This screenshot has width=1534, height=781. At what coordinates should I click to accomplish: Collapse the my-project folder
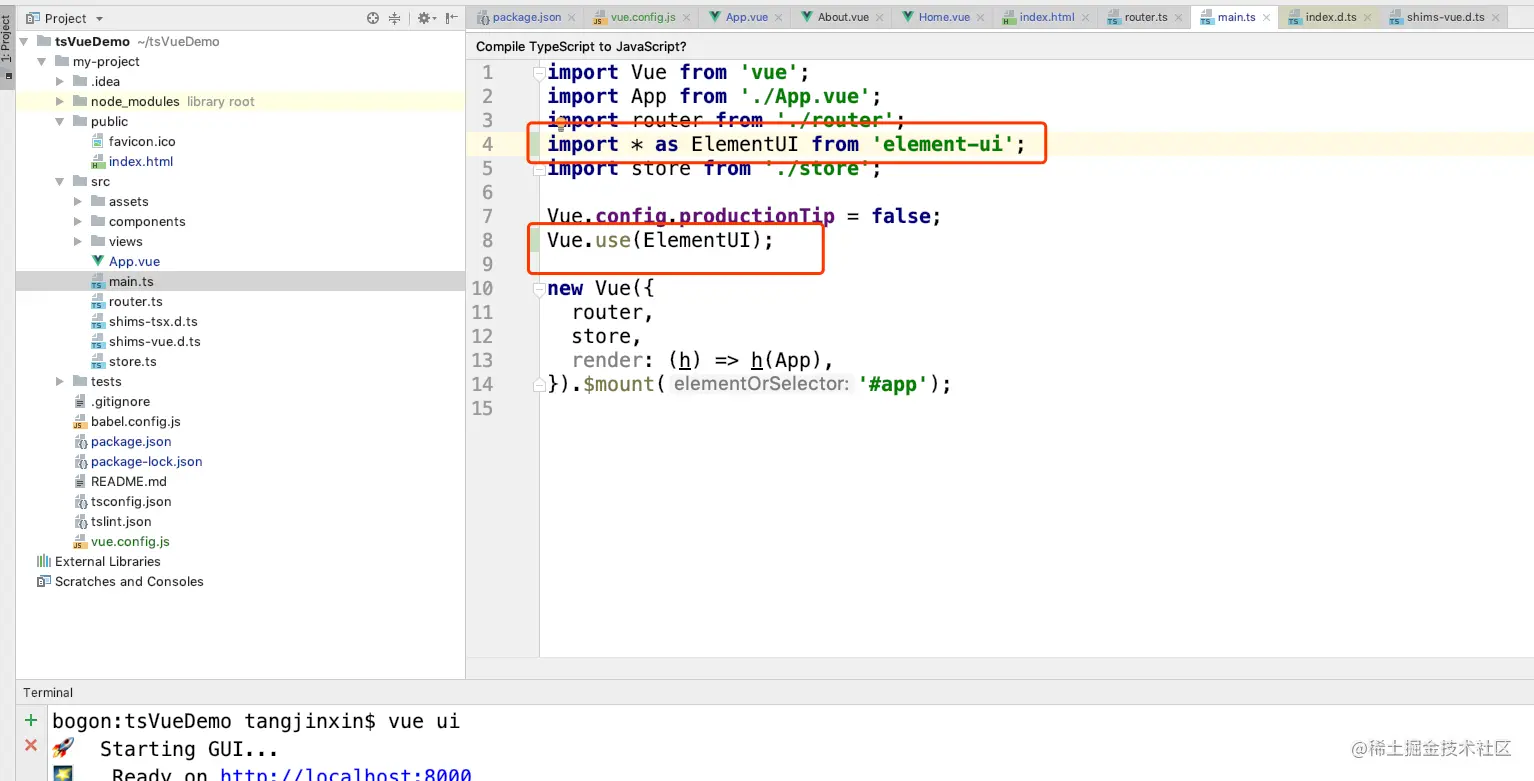[x=43, y=62]
